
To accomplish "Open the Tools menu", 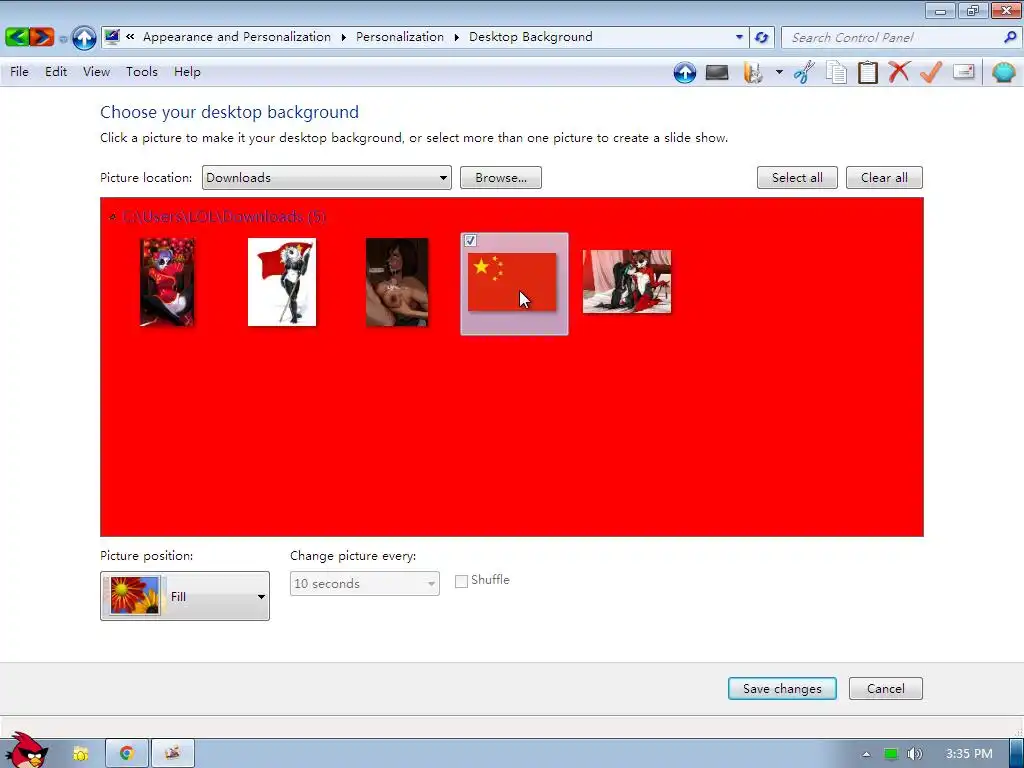I will coord(142,72).
